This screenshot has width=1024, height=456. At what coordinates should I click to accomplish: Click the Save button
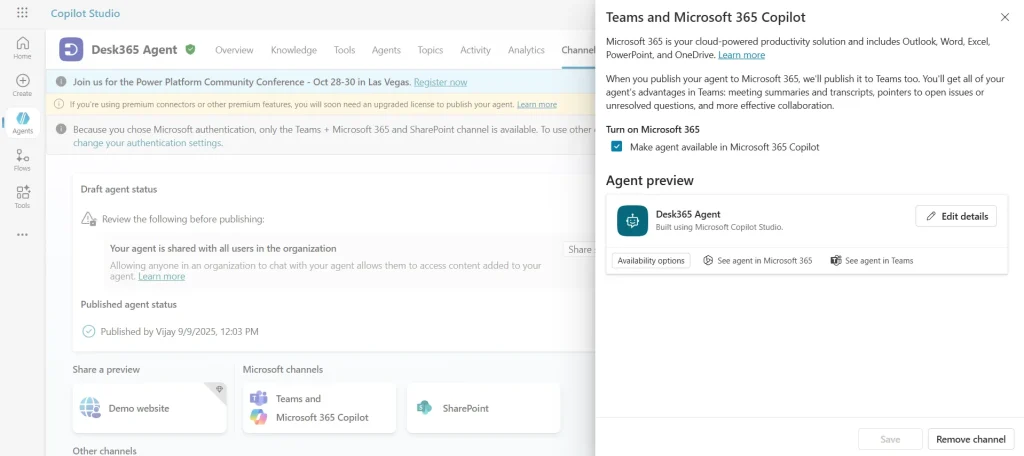click(890, 439)
